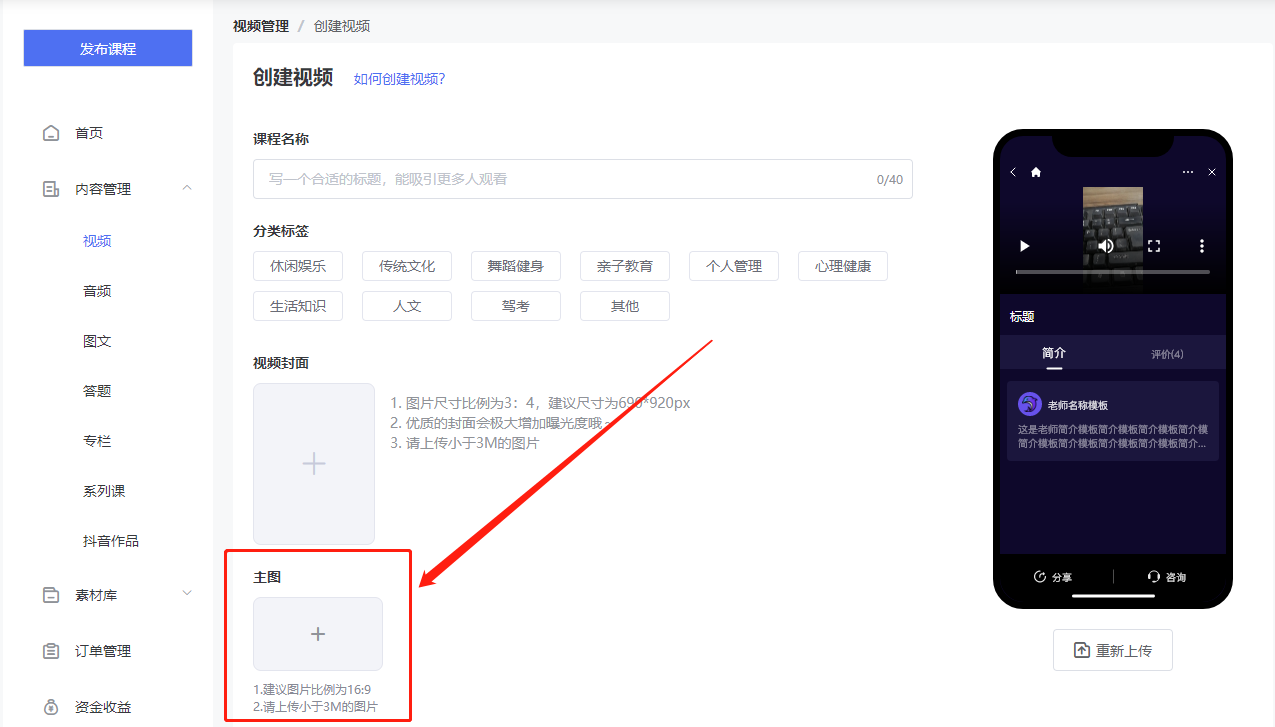
Task: Select the 生活知识 category tag
Action: tap(298, 306)
